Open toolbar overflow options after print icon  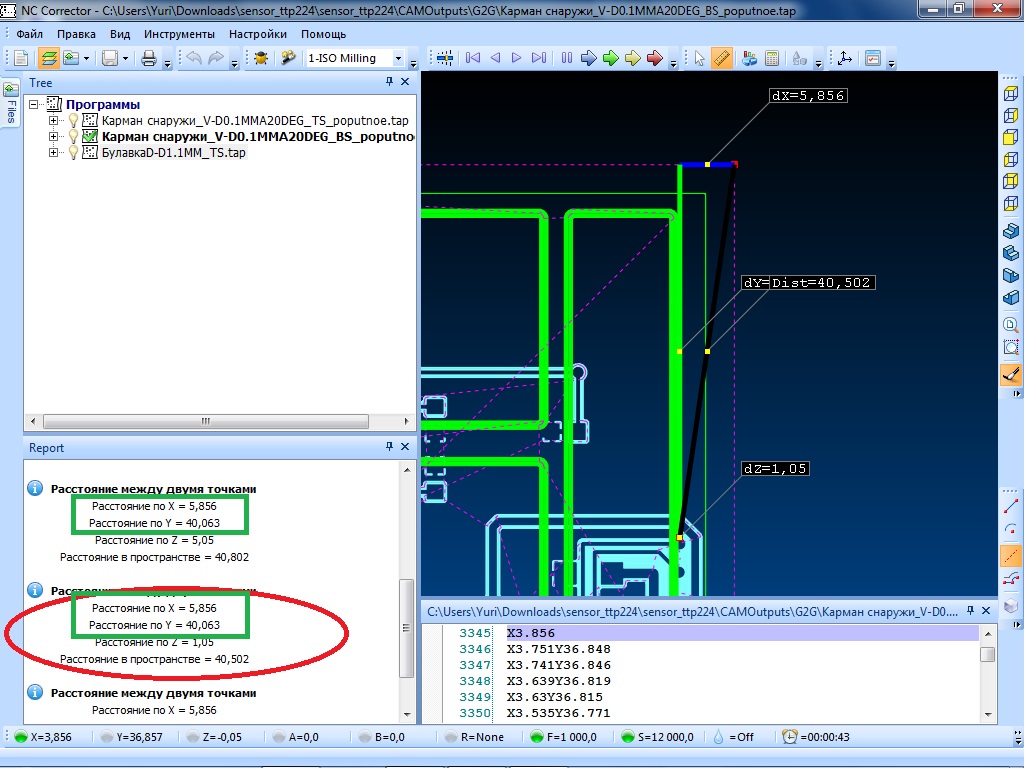pos(168,64)
